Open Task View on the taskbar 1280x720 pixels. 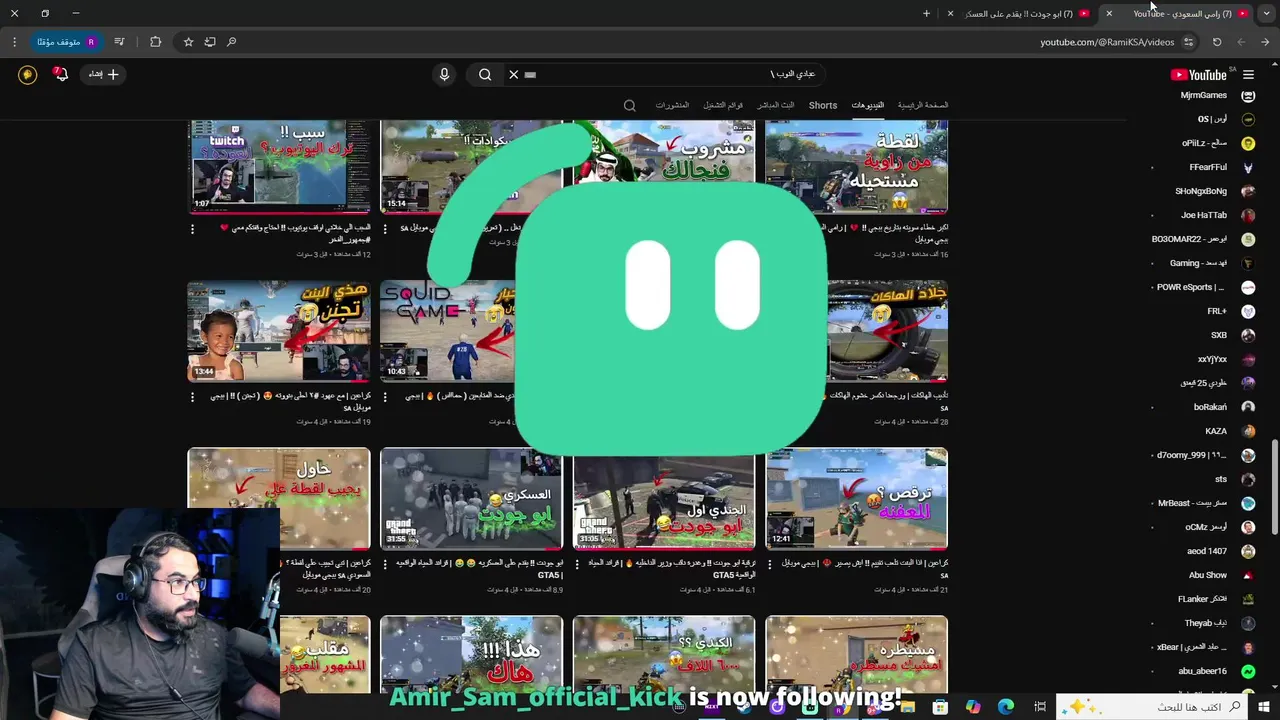tap(1040, 707)
